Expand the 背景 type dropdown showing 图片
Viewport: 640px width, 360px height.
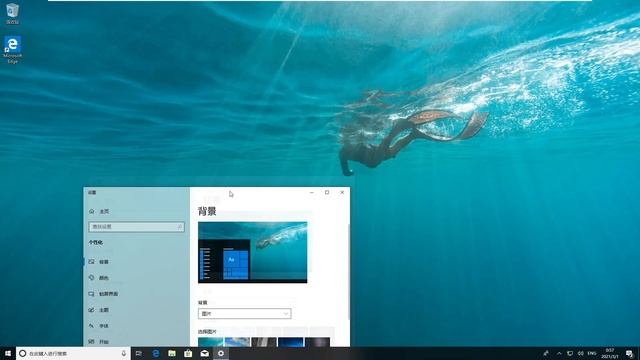coord(244,313)
